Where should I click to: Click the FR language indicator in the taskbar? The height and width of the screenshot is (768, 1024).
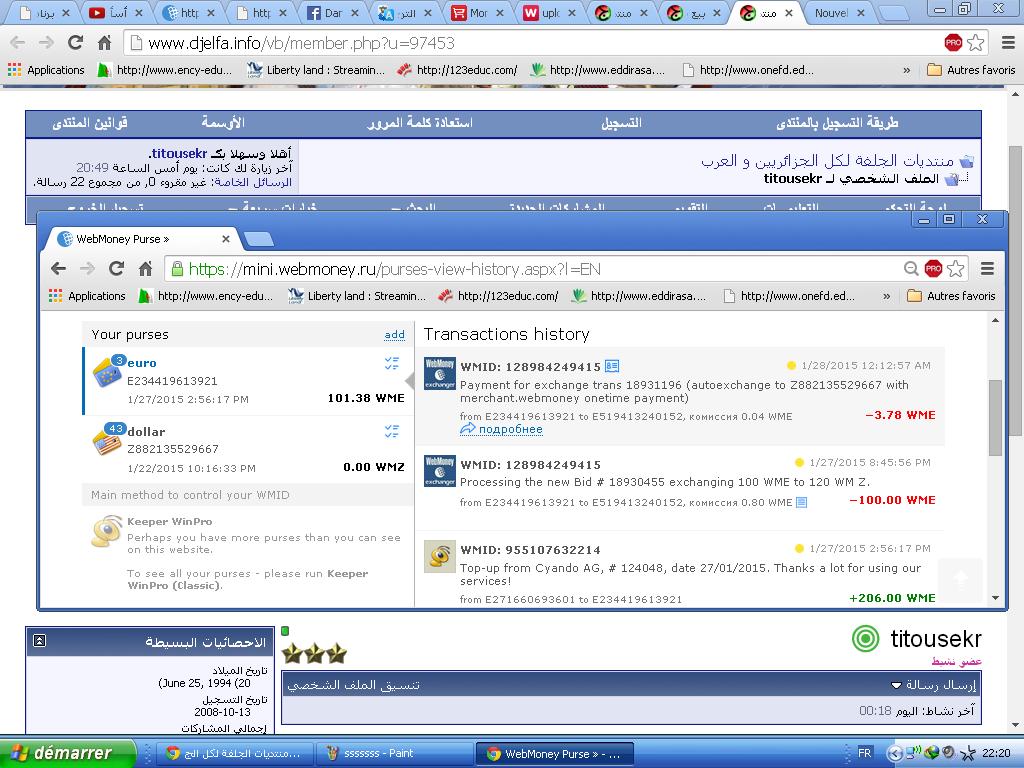[x=864, y=753]
